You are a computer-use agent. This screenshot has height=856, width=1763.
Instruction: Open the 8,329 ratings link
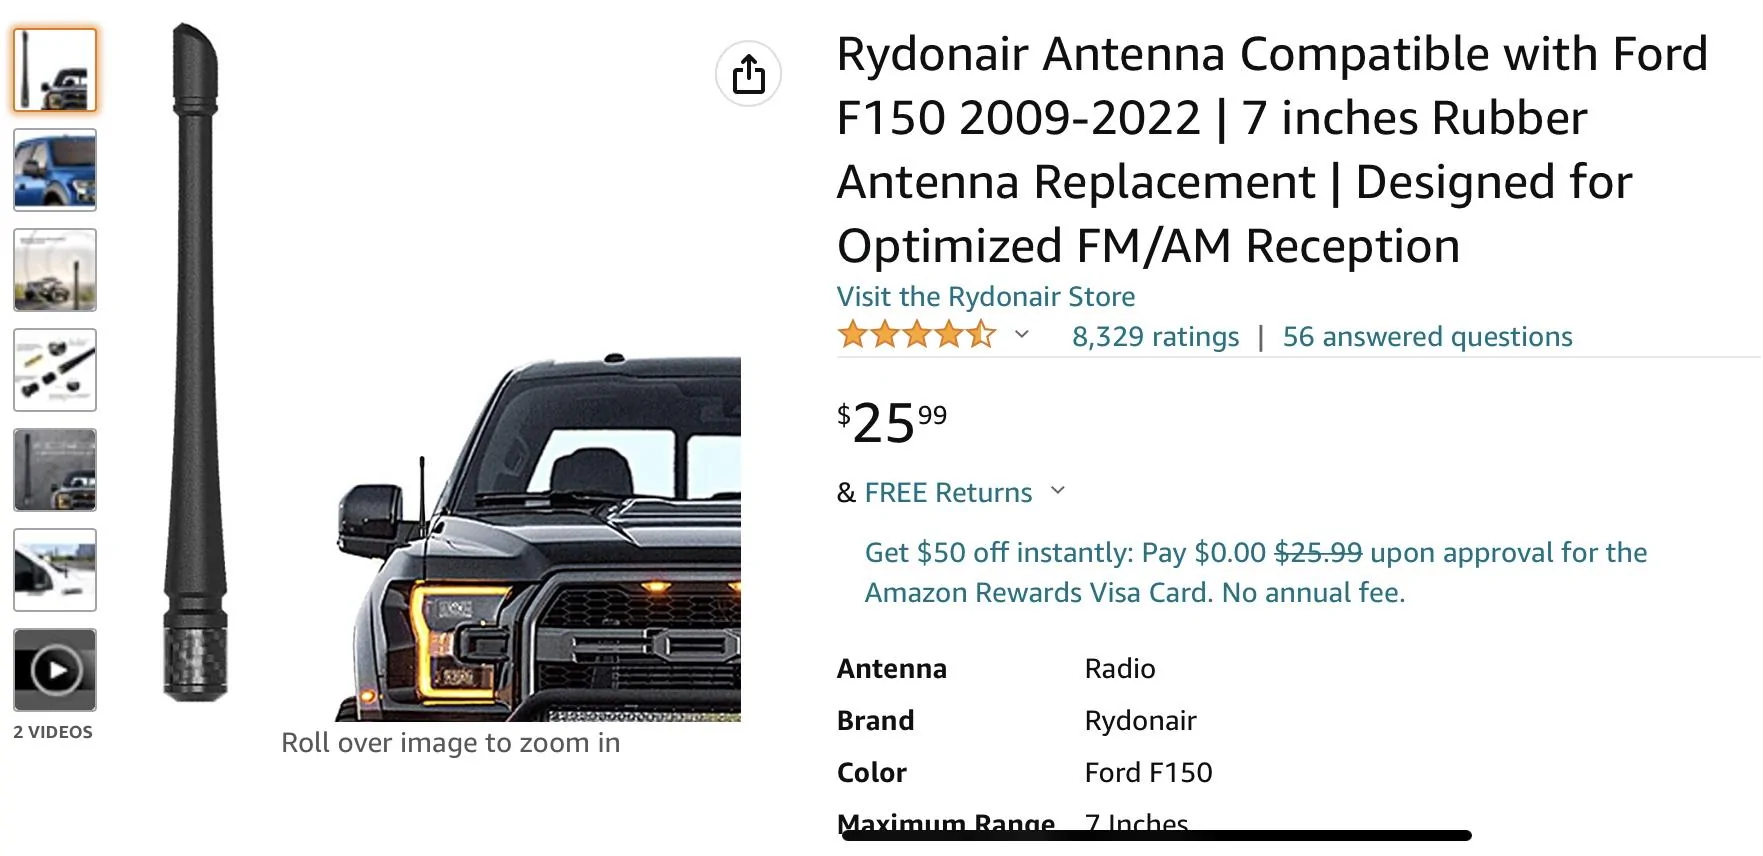click(1155, 337)
